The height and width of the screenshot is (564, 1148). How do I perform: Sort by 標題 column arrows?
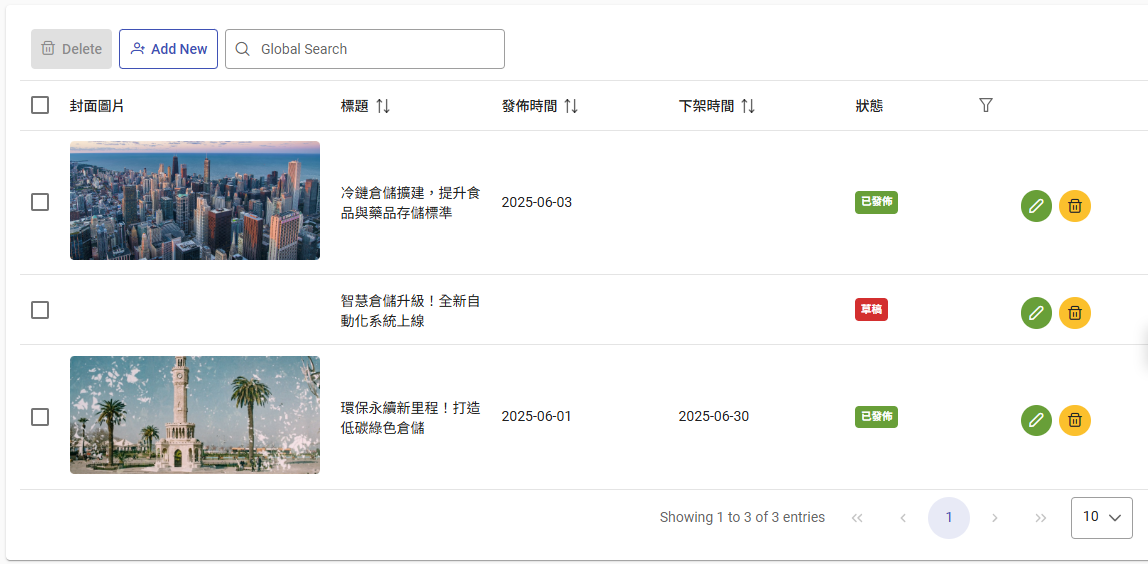[x=383, y=106]
